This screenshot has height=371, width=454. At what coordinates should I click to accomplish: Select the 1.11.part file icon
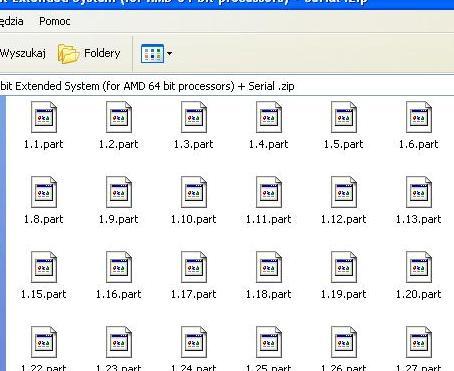coord(269,192)
